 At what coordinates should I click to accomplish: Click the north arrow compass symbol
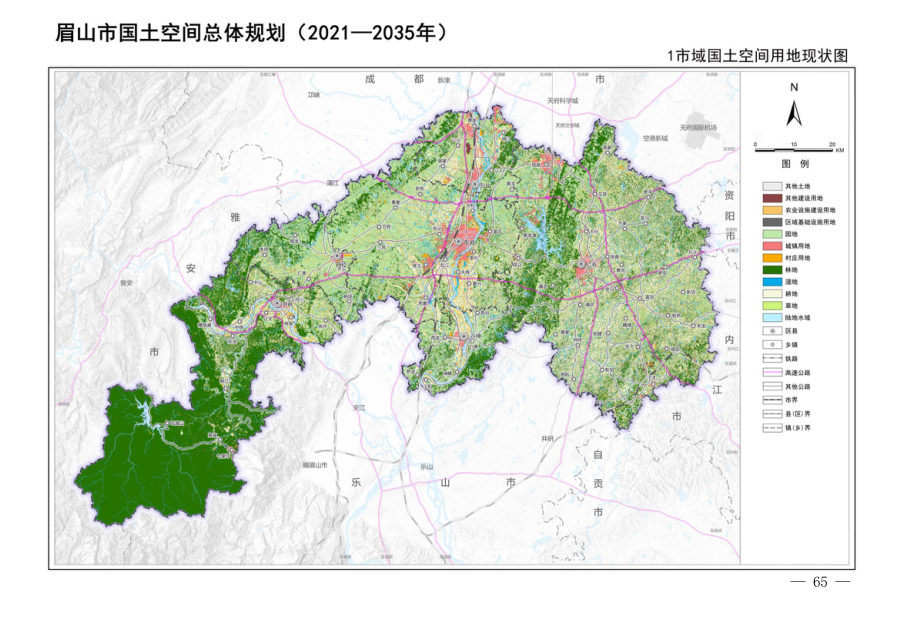click(794, 113)
